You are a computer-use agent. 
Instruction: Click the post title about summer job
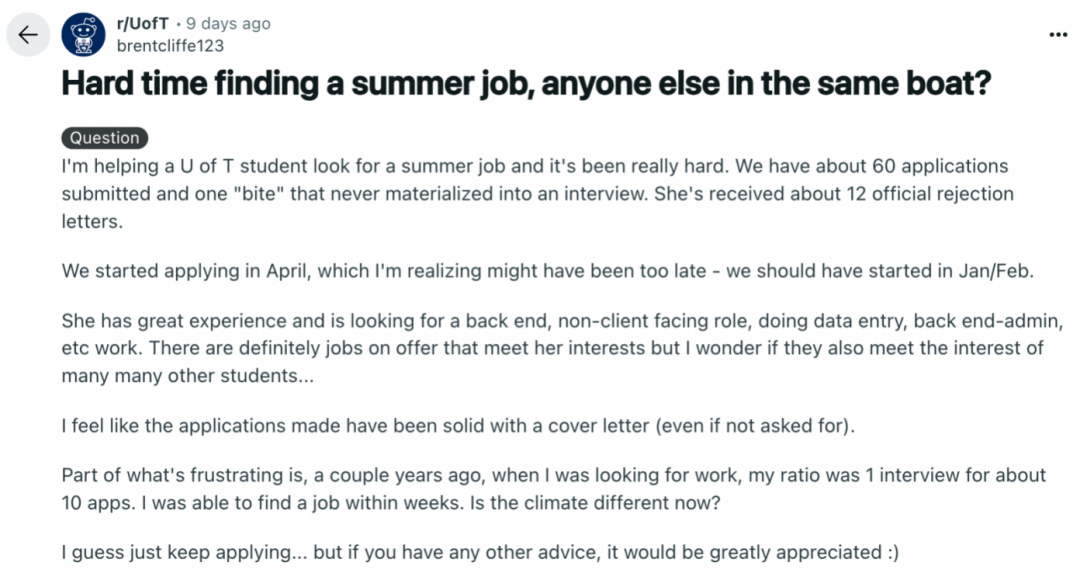[x=526, y=83]
